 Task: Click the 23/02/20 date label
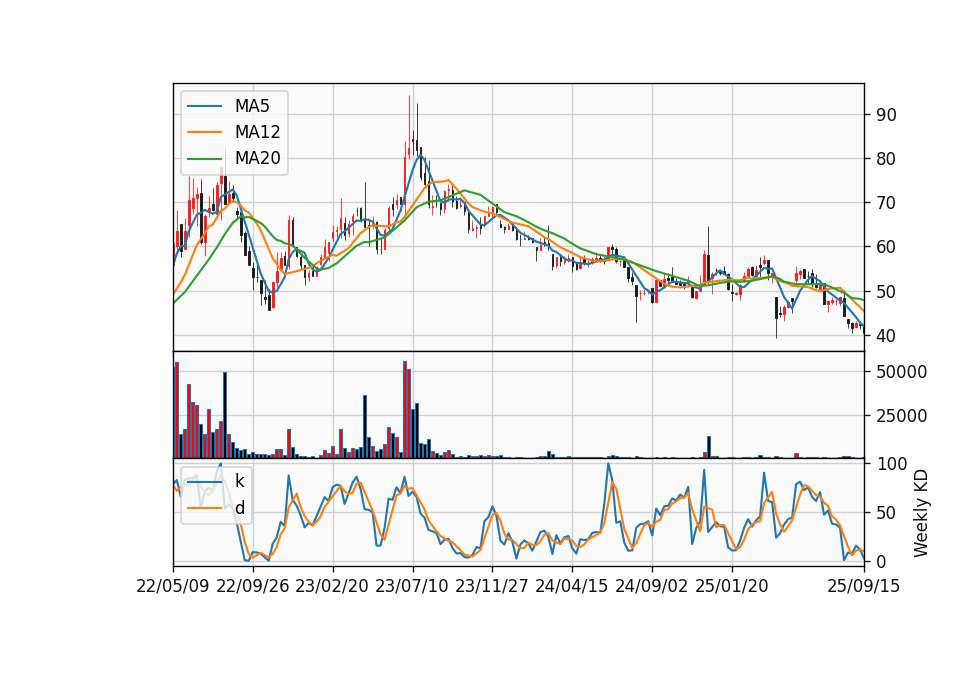(x=332, y=586)
